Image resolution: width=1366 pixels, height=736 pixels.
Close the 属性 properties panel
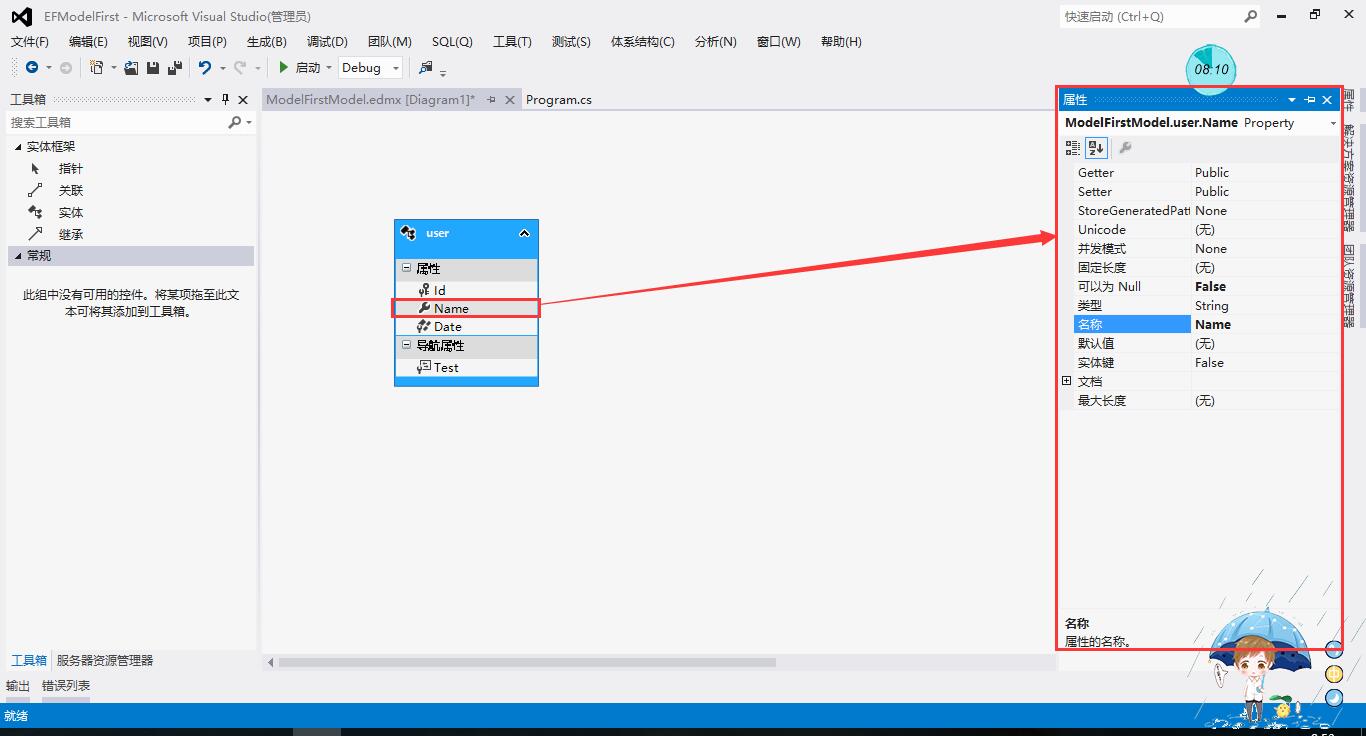1327,100
